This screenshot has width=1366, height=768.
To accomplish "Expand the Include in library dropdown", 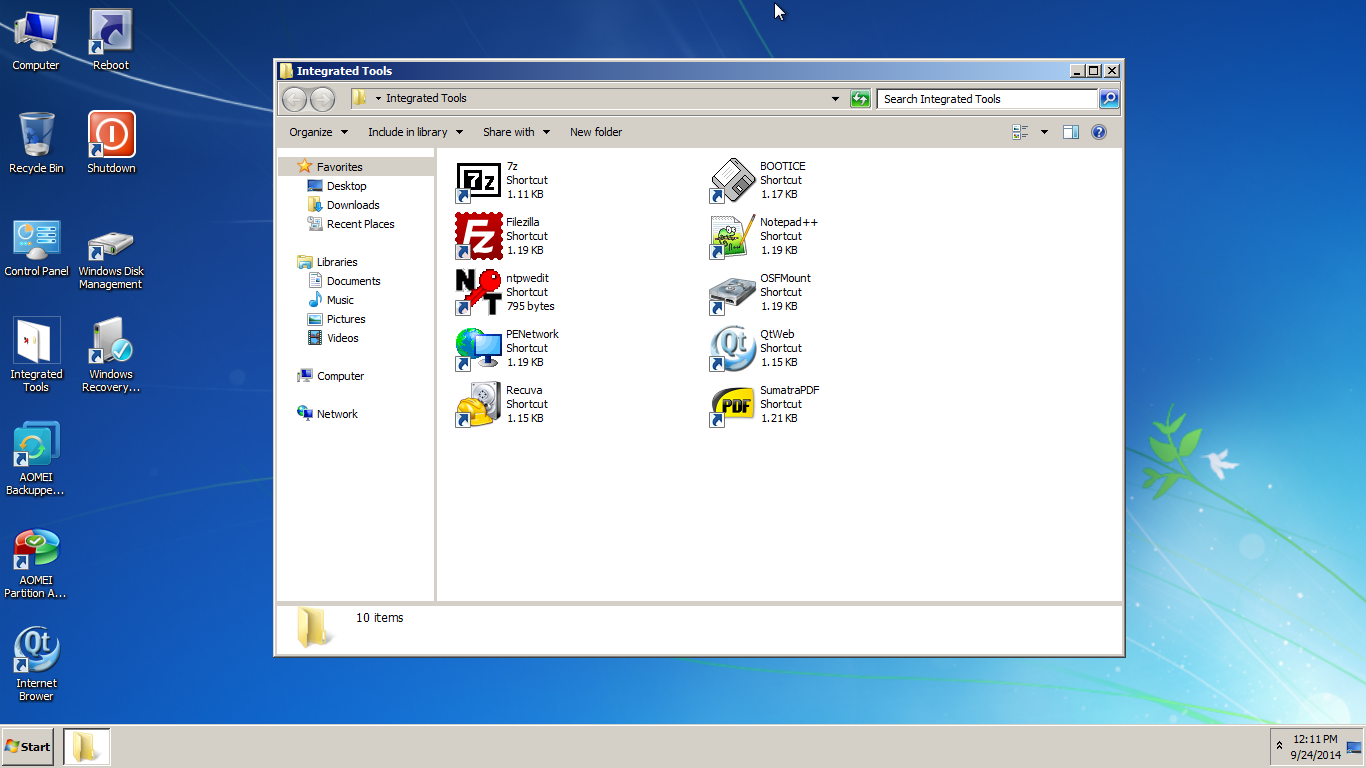I will 415,132.
